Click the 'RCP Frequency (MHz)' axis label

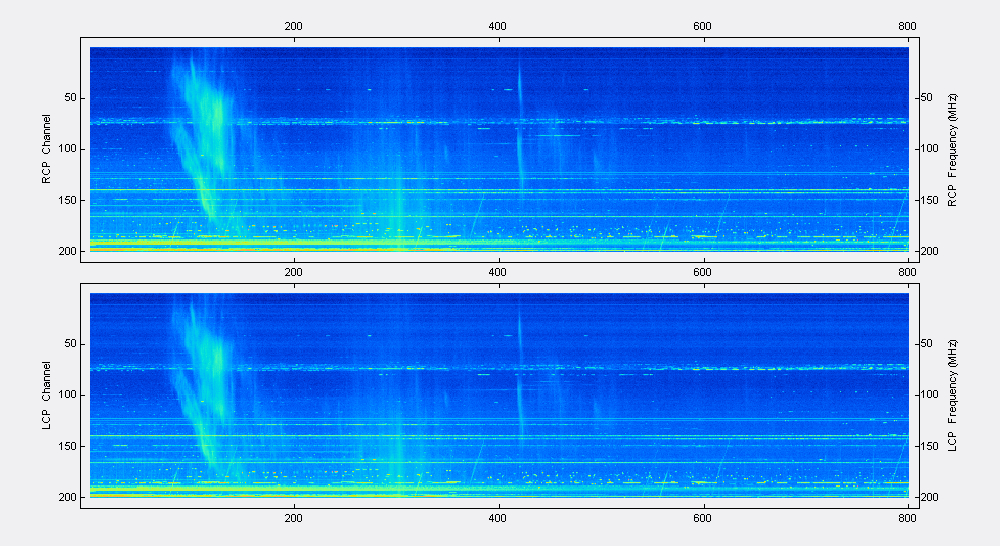tap(952, 150)
